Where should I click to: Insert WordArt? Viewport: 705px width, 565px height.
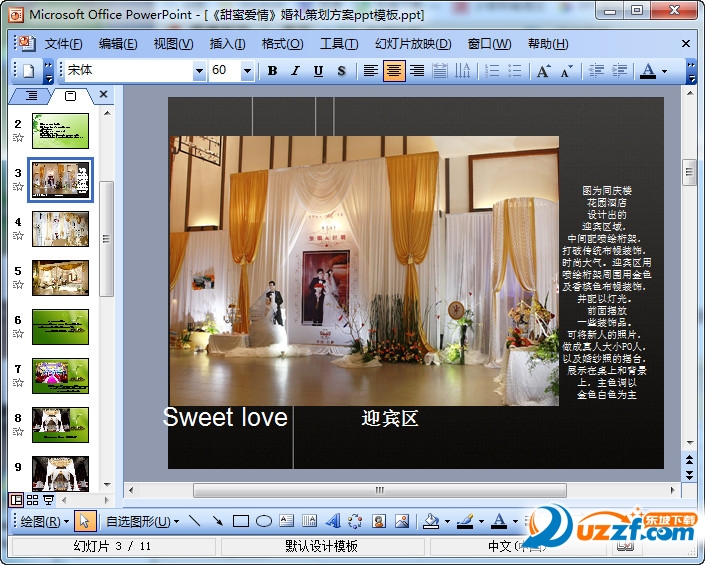tap(333, 521)
